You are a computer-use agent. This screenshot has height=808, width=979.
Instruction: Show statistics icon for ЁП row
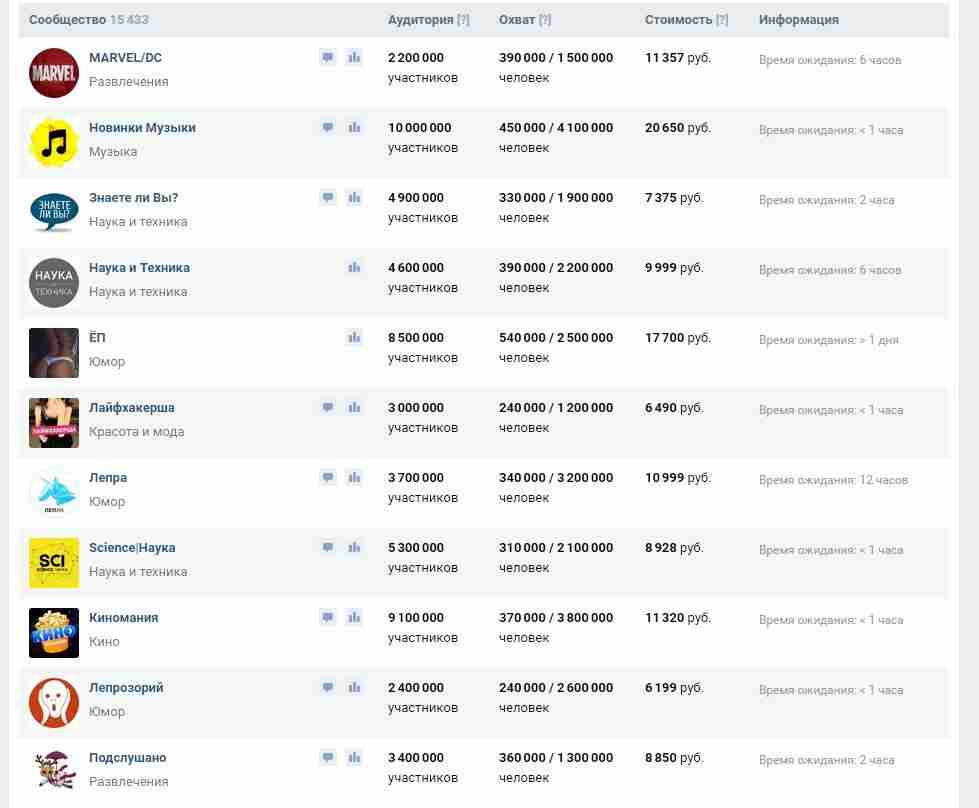(x=354, y=337)
